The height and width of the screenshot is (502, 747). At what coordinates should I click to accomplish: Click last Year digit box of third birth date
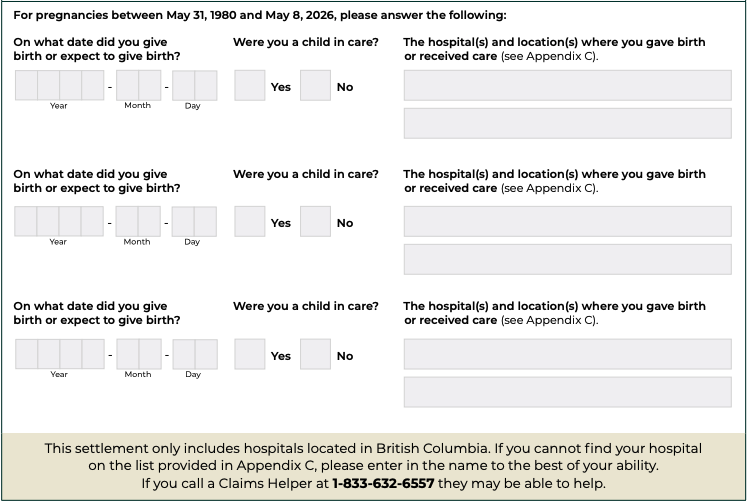tap(93, 354)
